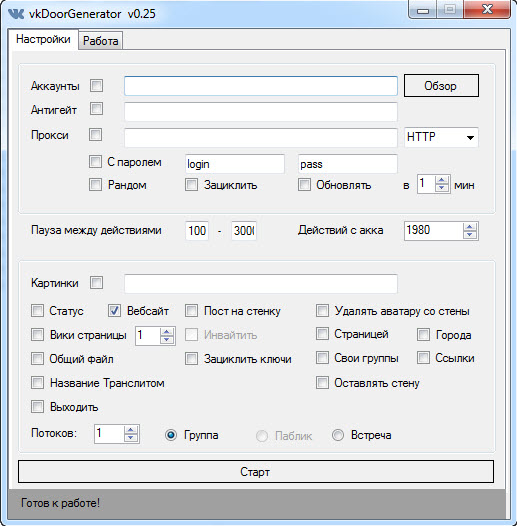Image resolution: width=517 pixels, height=526 pixels.
Task: Click the Старт button
Action: point(256,472)
